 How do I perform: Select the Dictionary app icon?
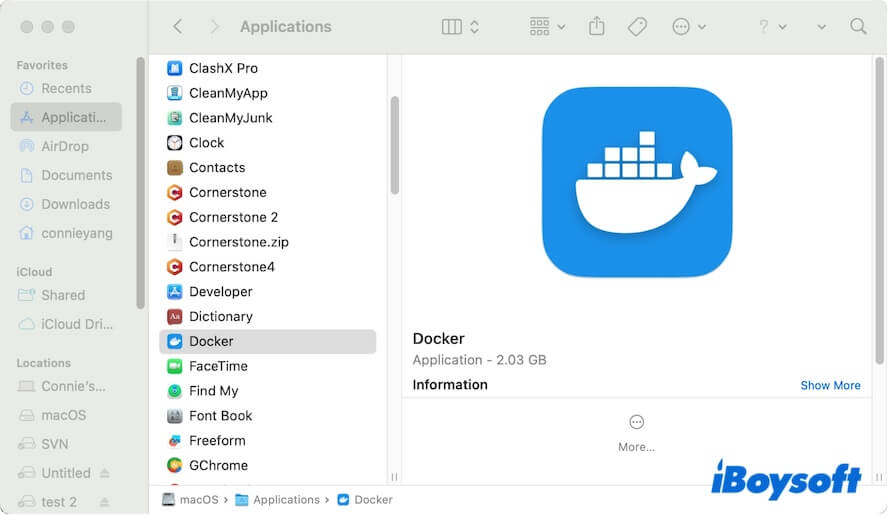(x=174, y=317)
